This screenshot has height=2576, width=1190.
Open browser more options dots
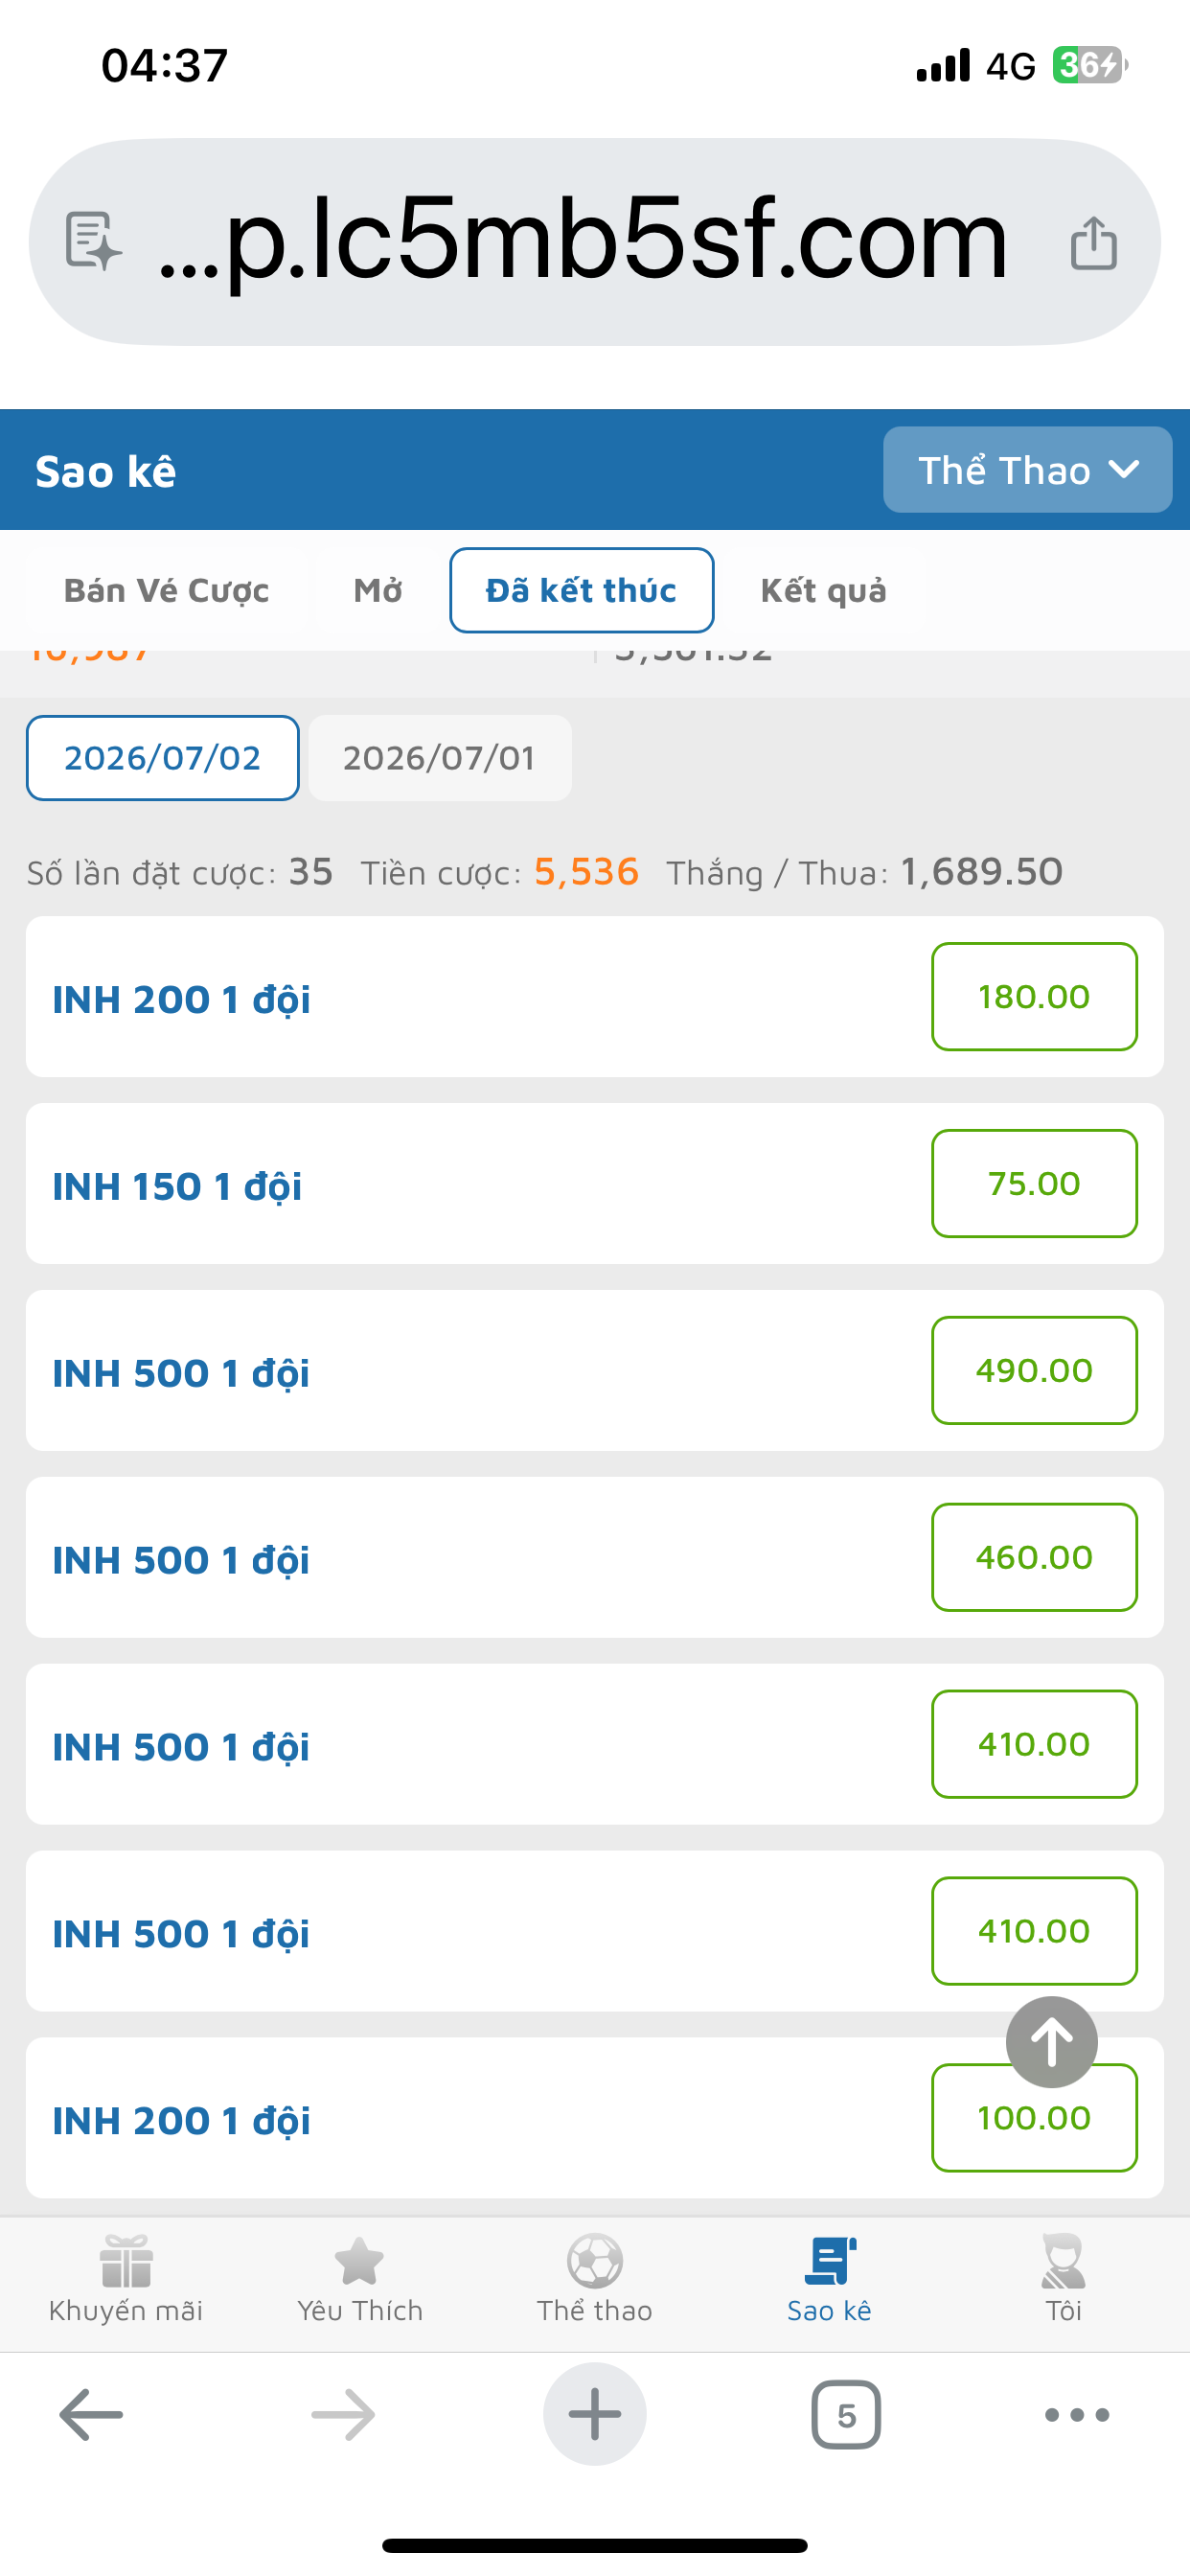pyautogui.click(x=1077, y=2415)
